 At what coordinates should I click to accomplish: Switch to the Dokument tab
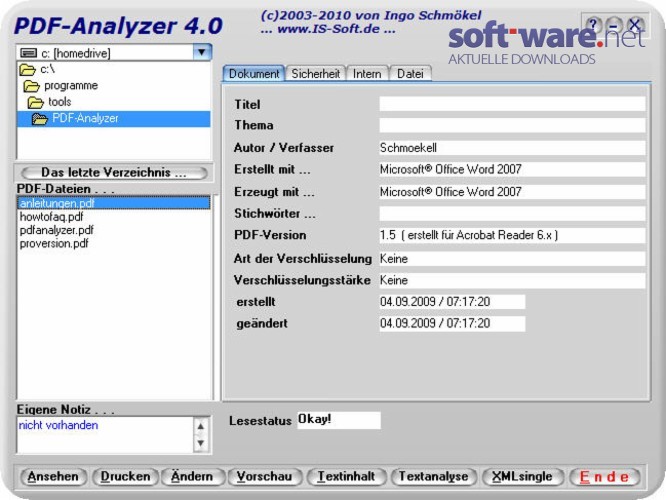click(254, 73)
